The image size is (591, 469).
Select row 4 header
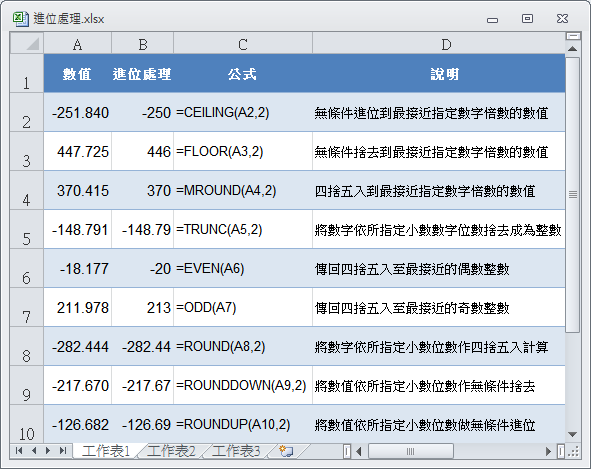tap(26, 190)
